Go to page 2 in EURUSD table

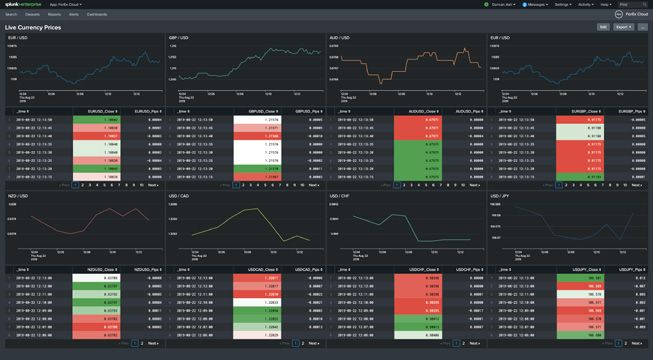pyautogui.click(x=82, y=185)
